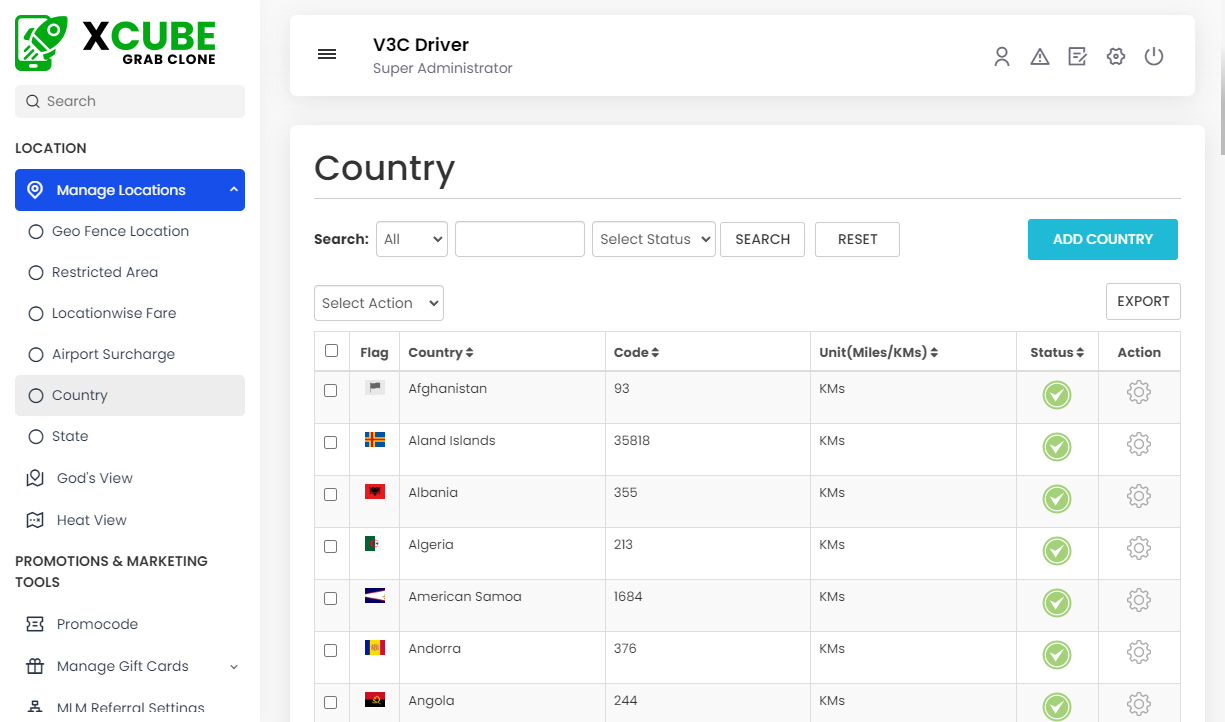Open the Select Status dropdown
The image size is (1225, 722).
[653, 239]
